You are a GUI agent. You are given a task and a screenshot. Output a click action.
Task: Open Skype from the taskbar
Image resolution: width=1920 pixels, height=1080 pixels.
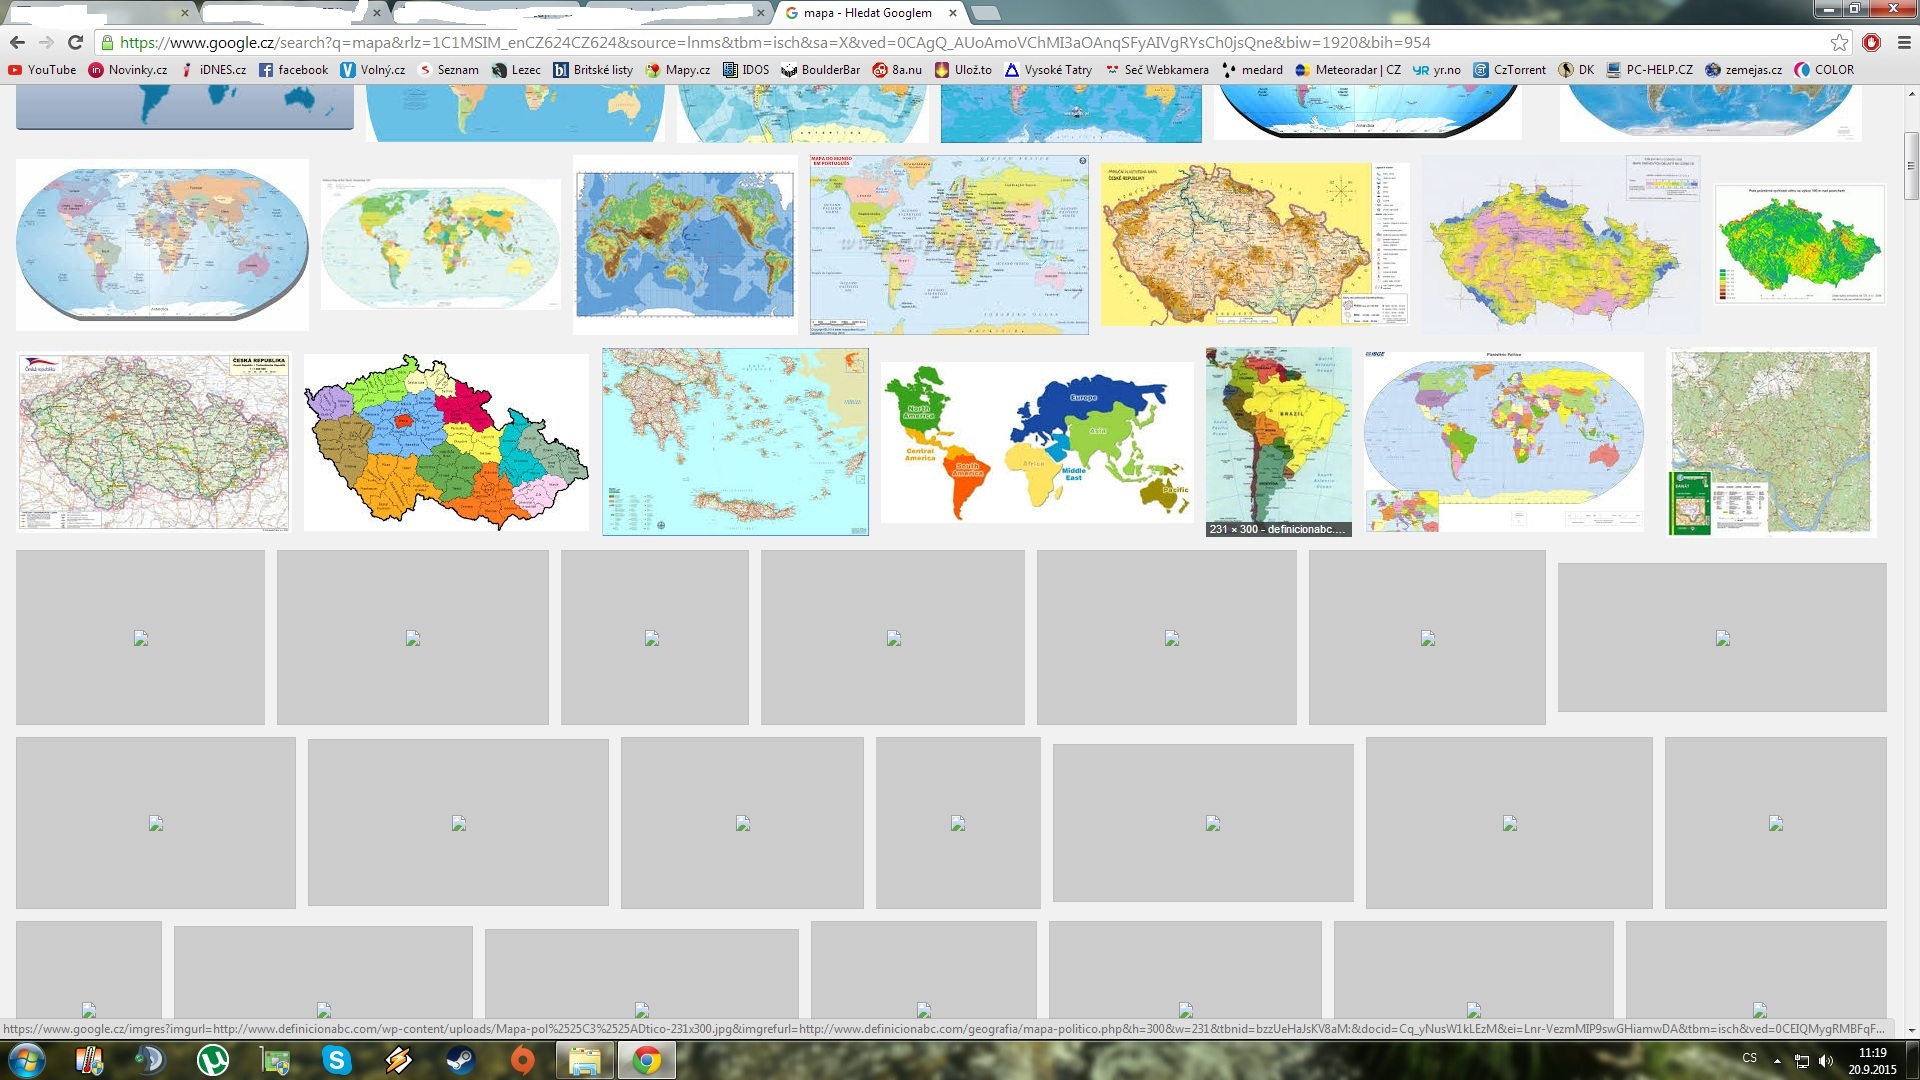pos(337,1060)
